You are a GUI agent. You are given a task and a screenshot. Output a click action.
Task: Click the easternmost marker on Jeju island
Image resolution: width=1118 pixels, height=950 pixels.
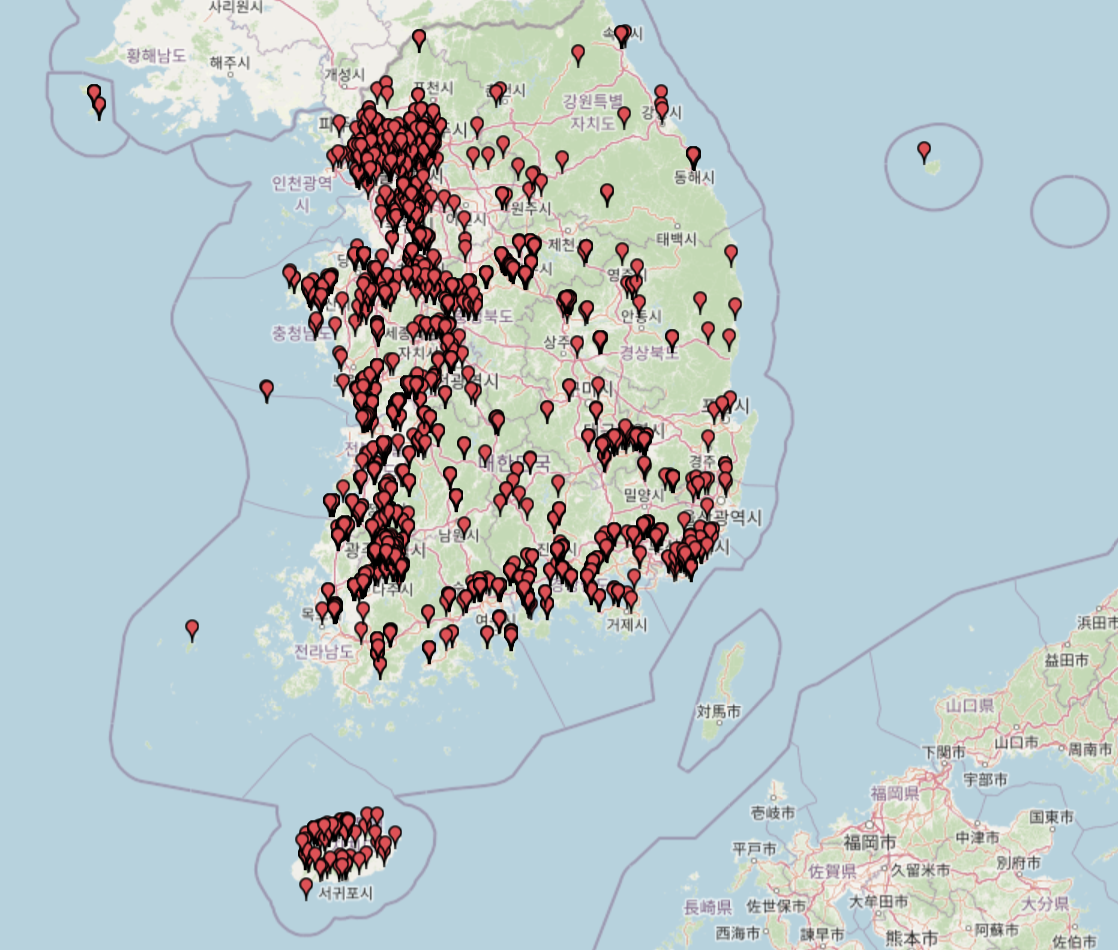394,834
